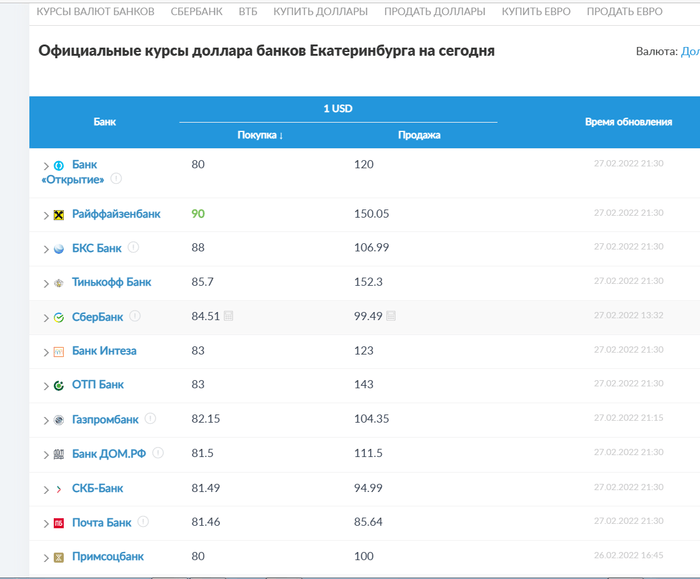The image size is (700, 579).
Task: Expand the Газпромбанк row
Action: (46, 421)
